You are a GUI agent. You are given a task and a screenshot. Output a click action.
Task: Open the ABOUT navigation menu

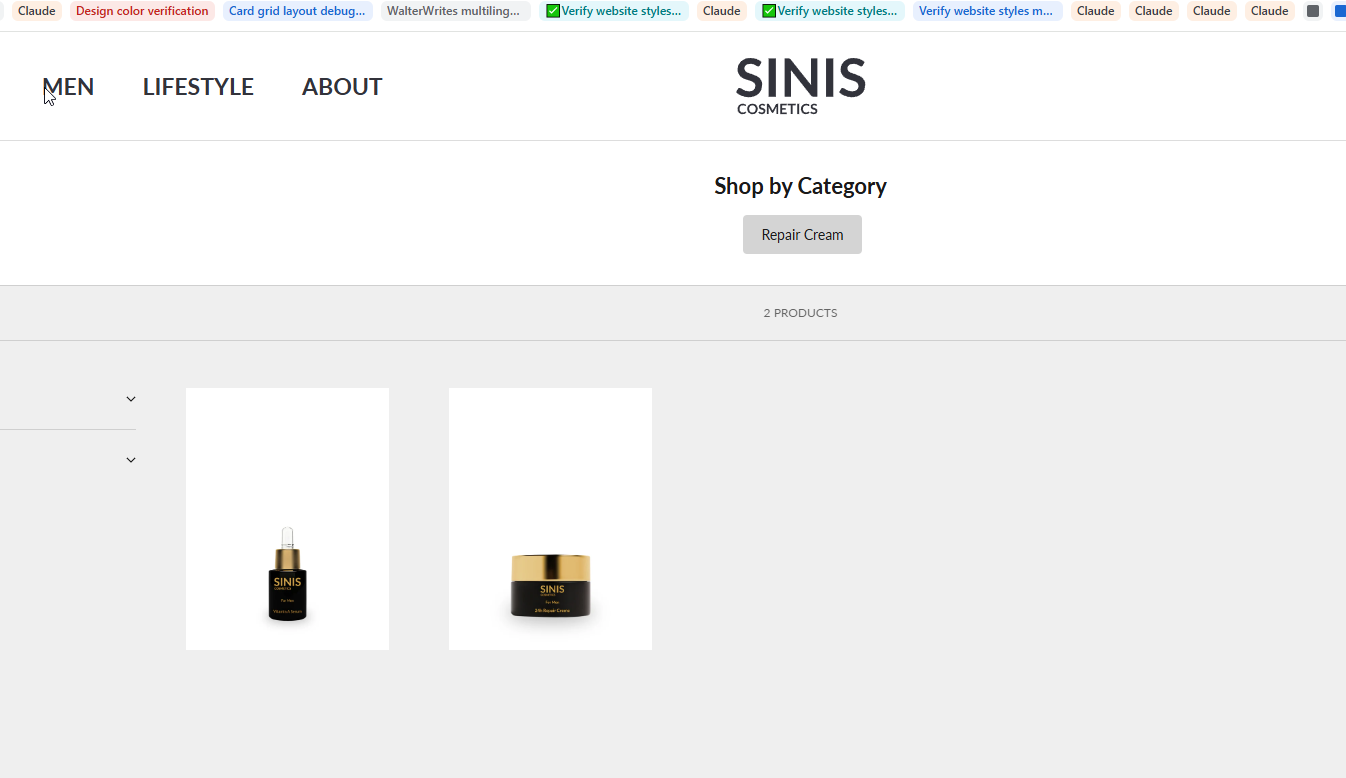click(x=342, y=87)
